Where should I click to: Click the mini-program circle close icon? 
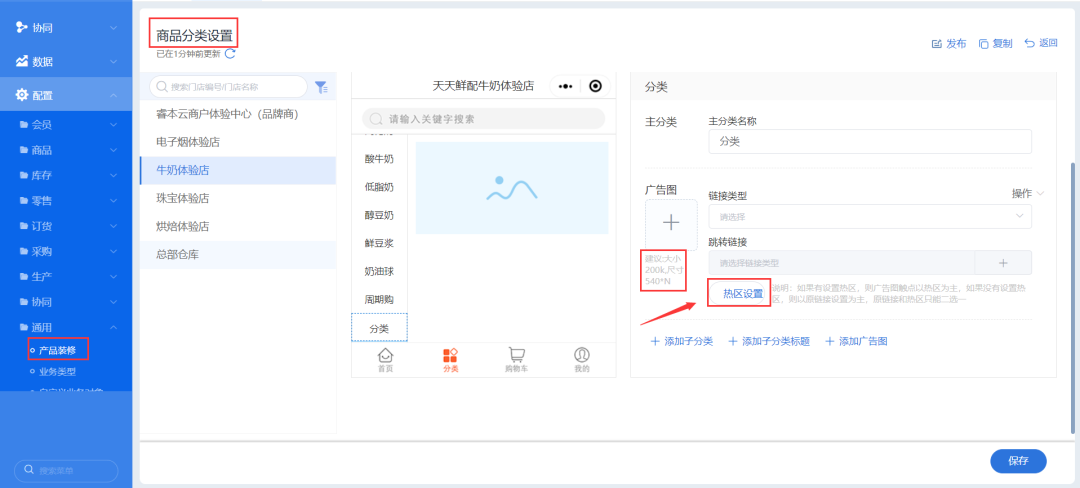pyautogui.click(x=596, y=86)
